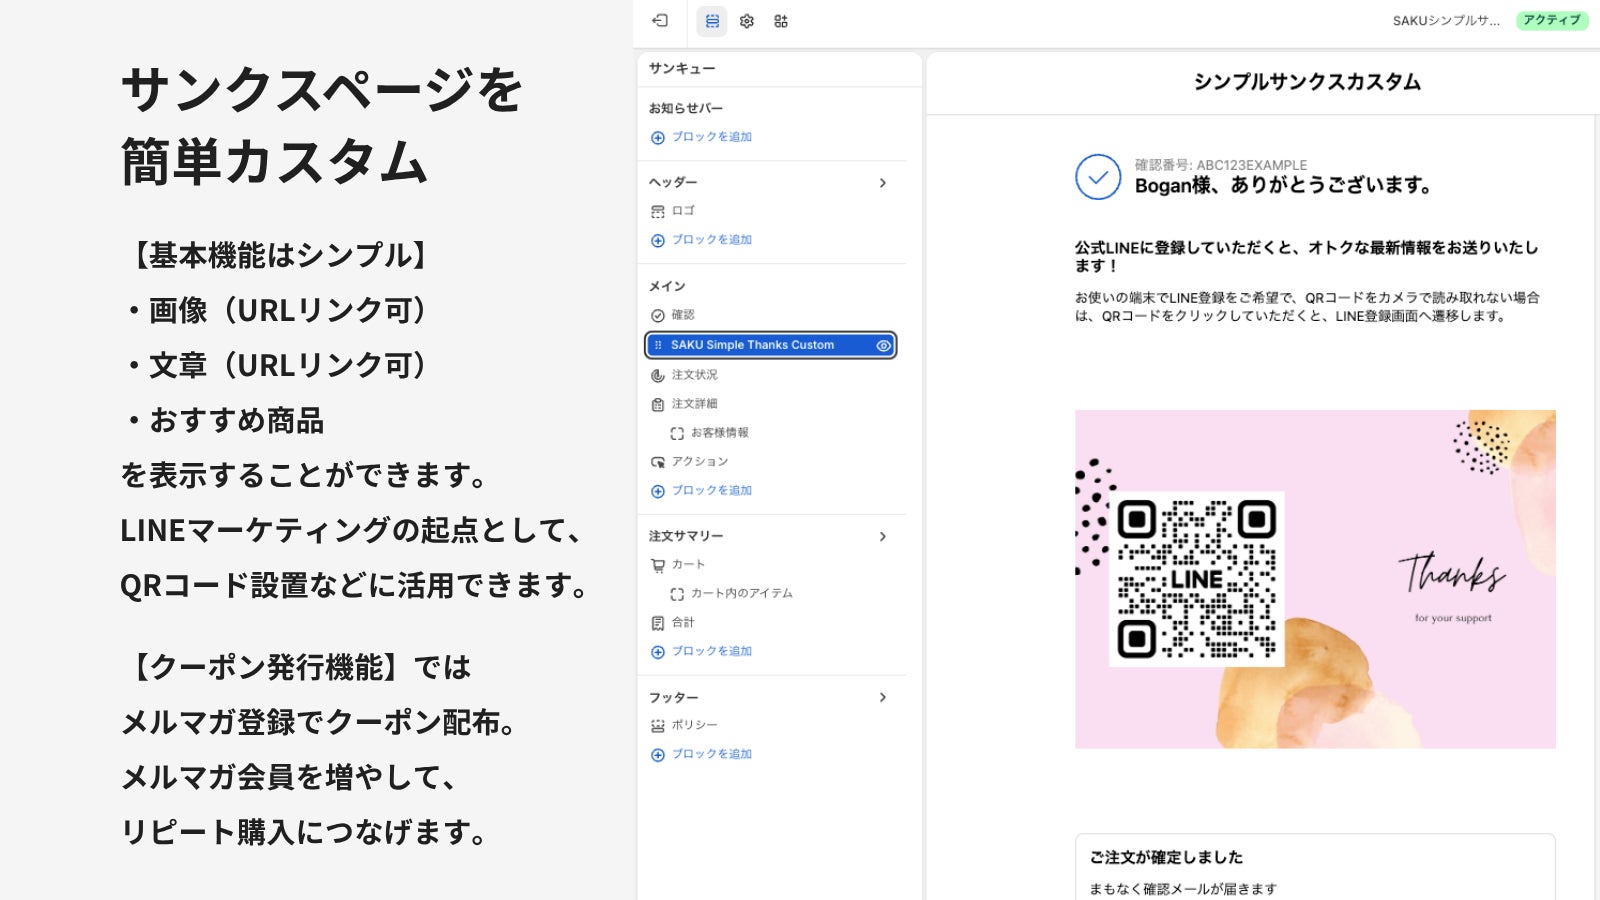Click the 公式LINE registration heading text
1600x900 pixels.
tap(1306, 256)
